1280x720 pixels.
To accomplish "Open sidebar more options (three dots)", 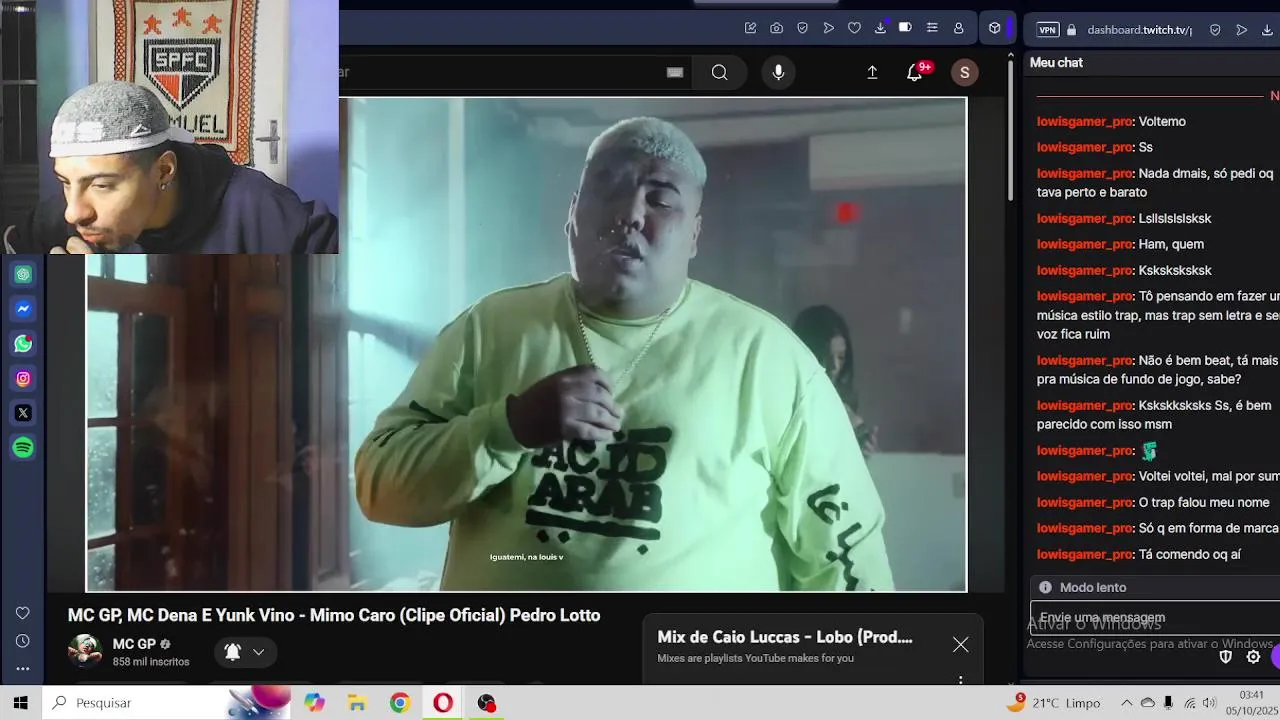I will [23, 668].
